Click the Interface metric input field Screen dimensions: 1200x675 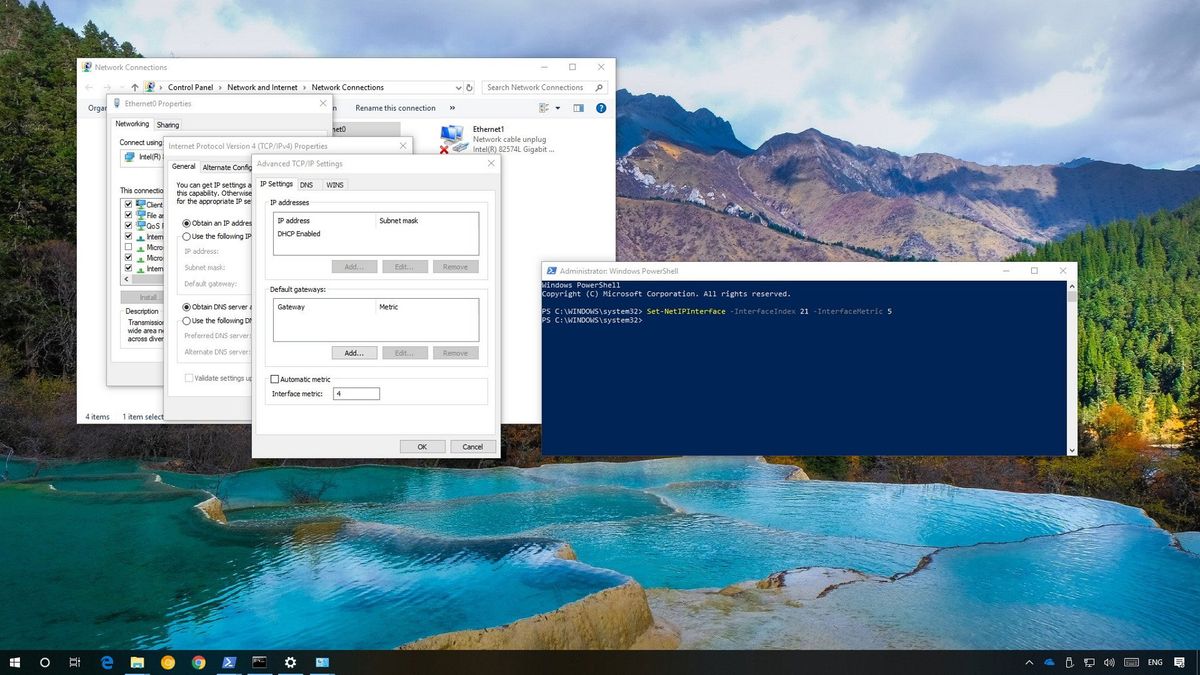(357, 393)
